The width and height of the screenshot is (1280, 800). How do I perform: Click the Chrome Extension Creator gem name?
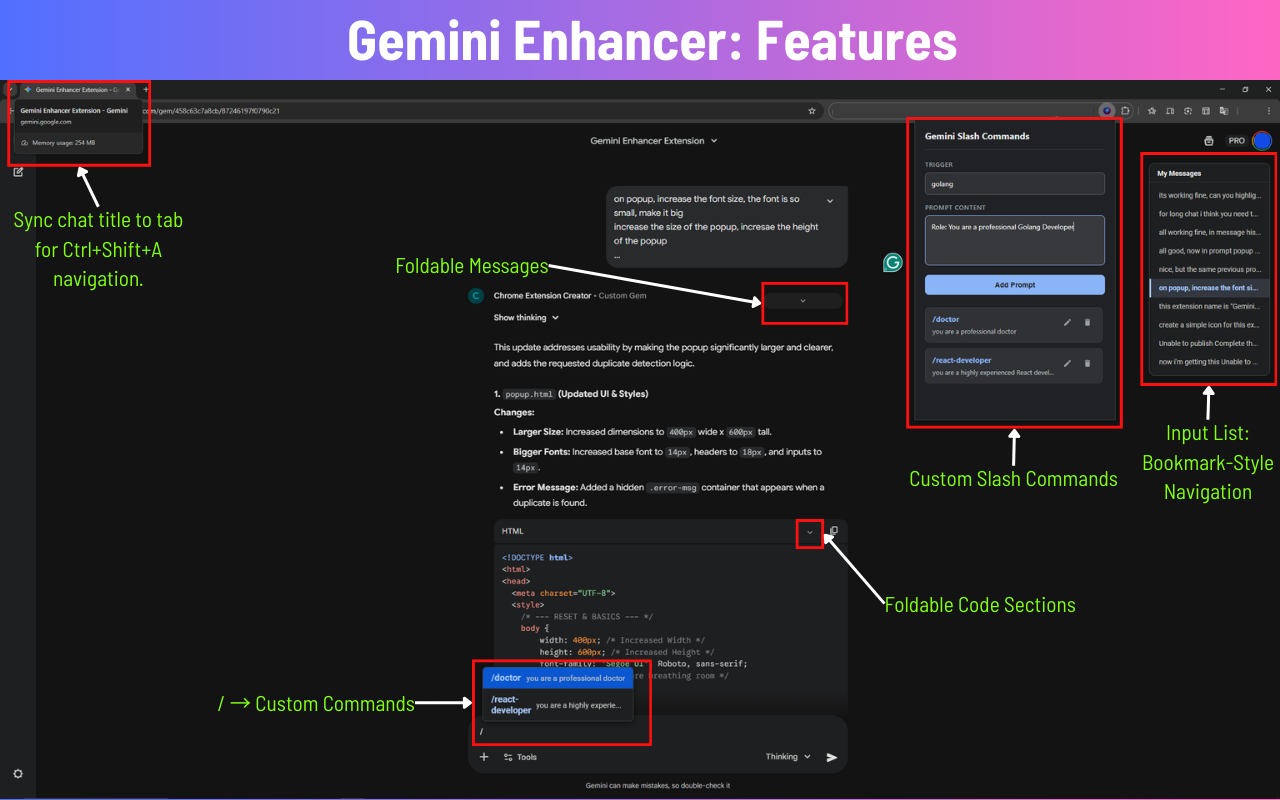point(543,296)
